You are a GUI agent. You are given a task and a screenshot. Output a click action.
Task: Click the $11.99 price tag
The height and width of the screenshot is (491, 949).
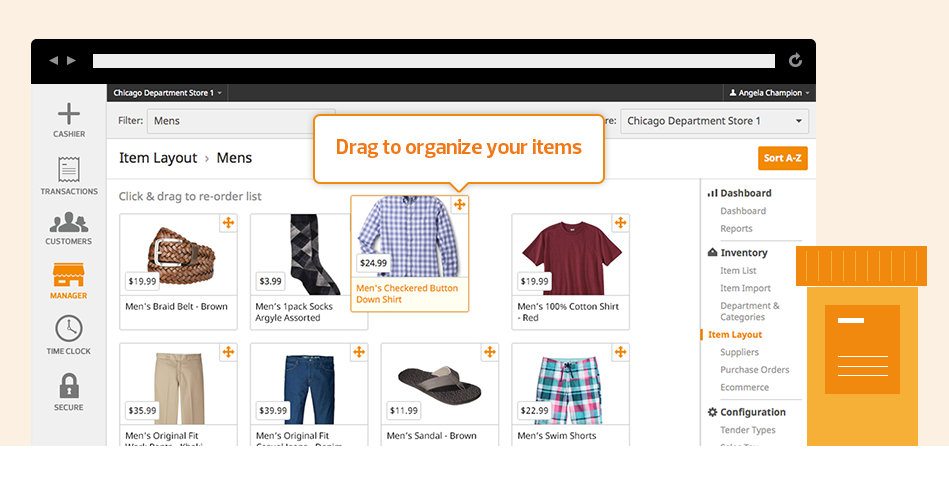click(404, 410)
